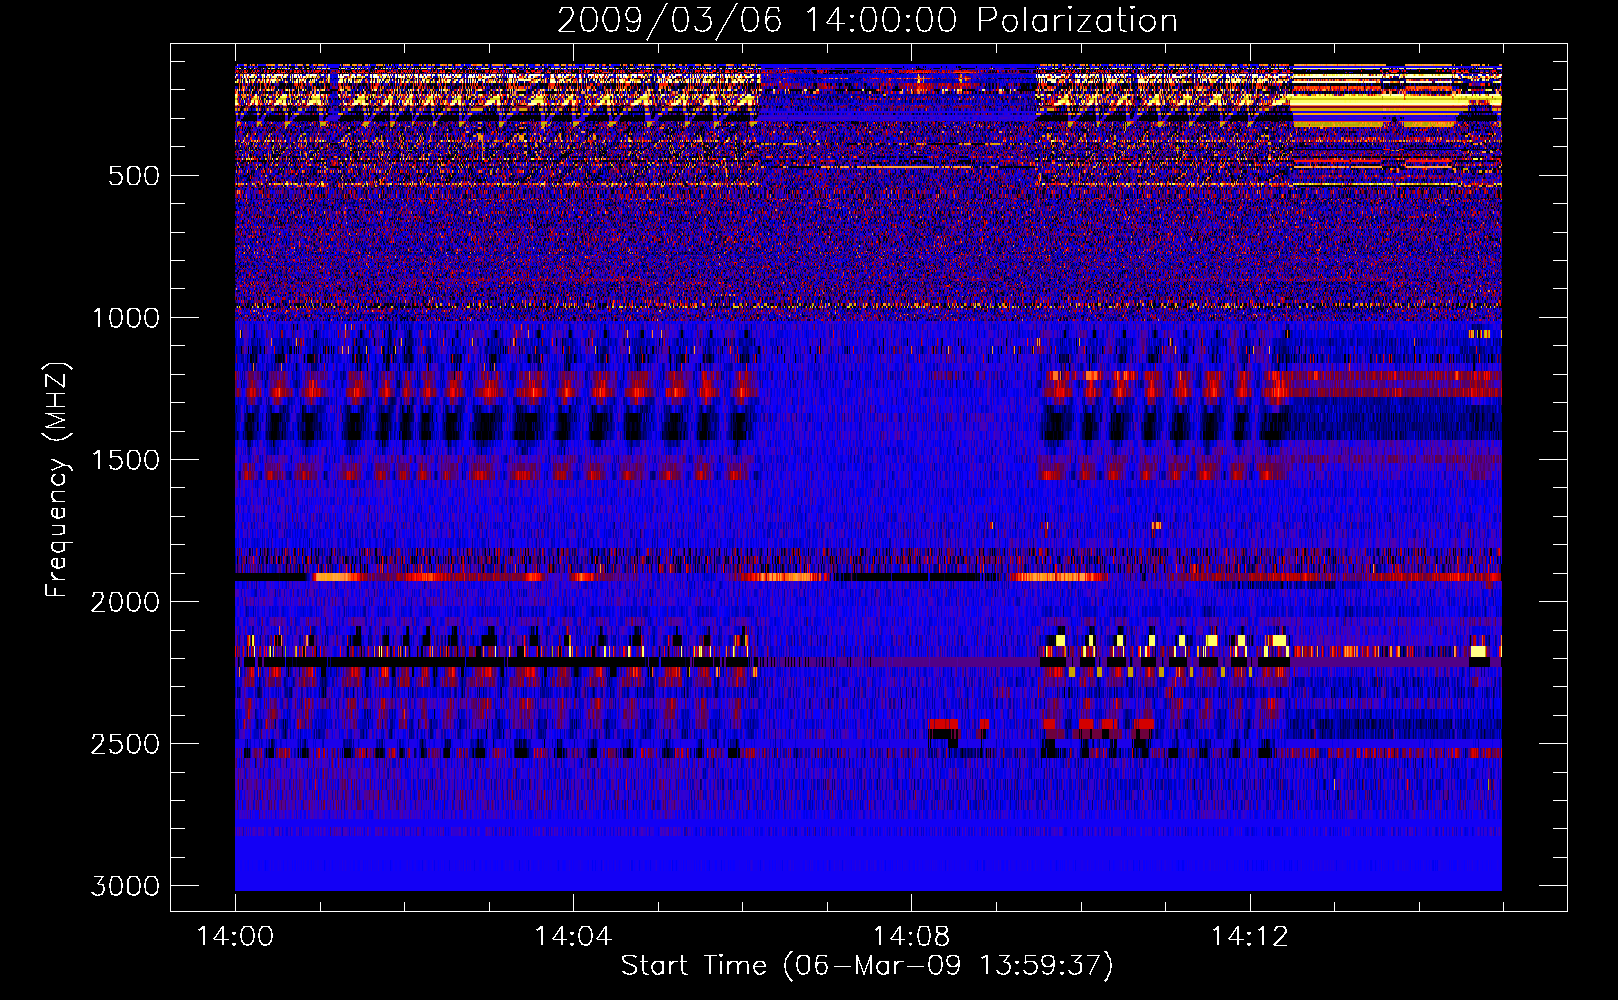Click the 14:08 time tick label

[x=911, y=937]
